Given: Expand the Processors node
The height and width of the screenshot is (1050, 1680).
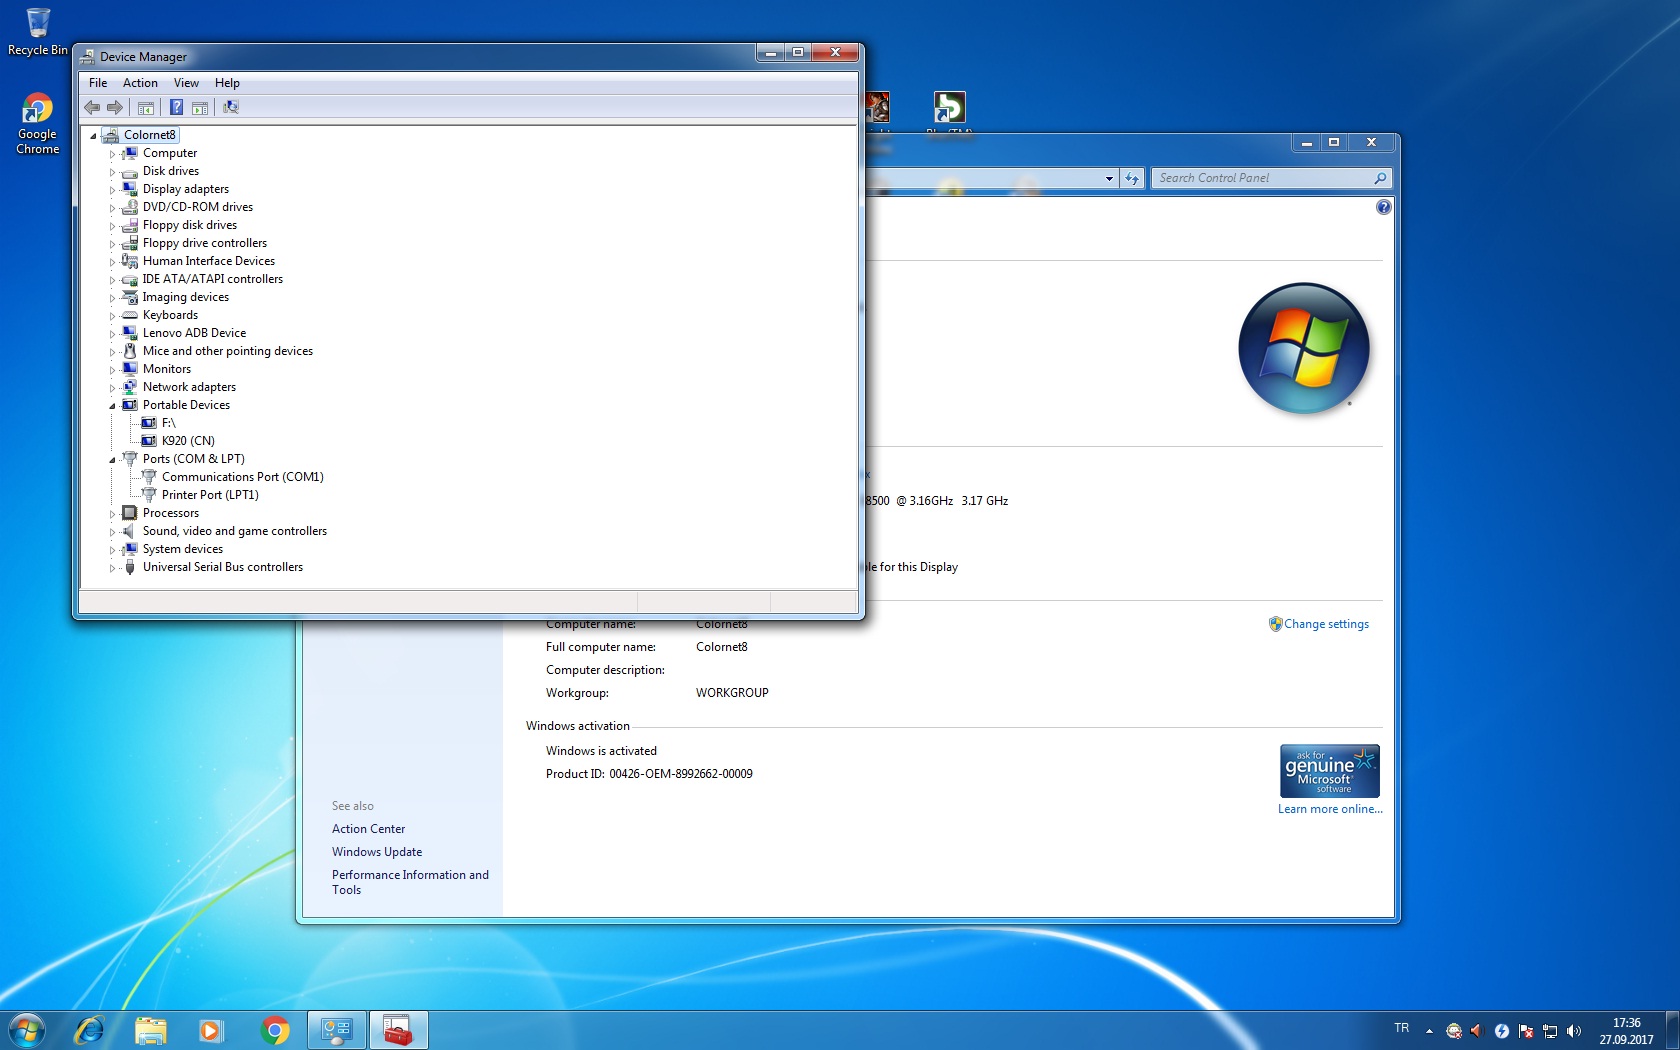Looking at the screenshot, I should tap(112, 514).
